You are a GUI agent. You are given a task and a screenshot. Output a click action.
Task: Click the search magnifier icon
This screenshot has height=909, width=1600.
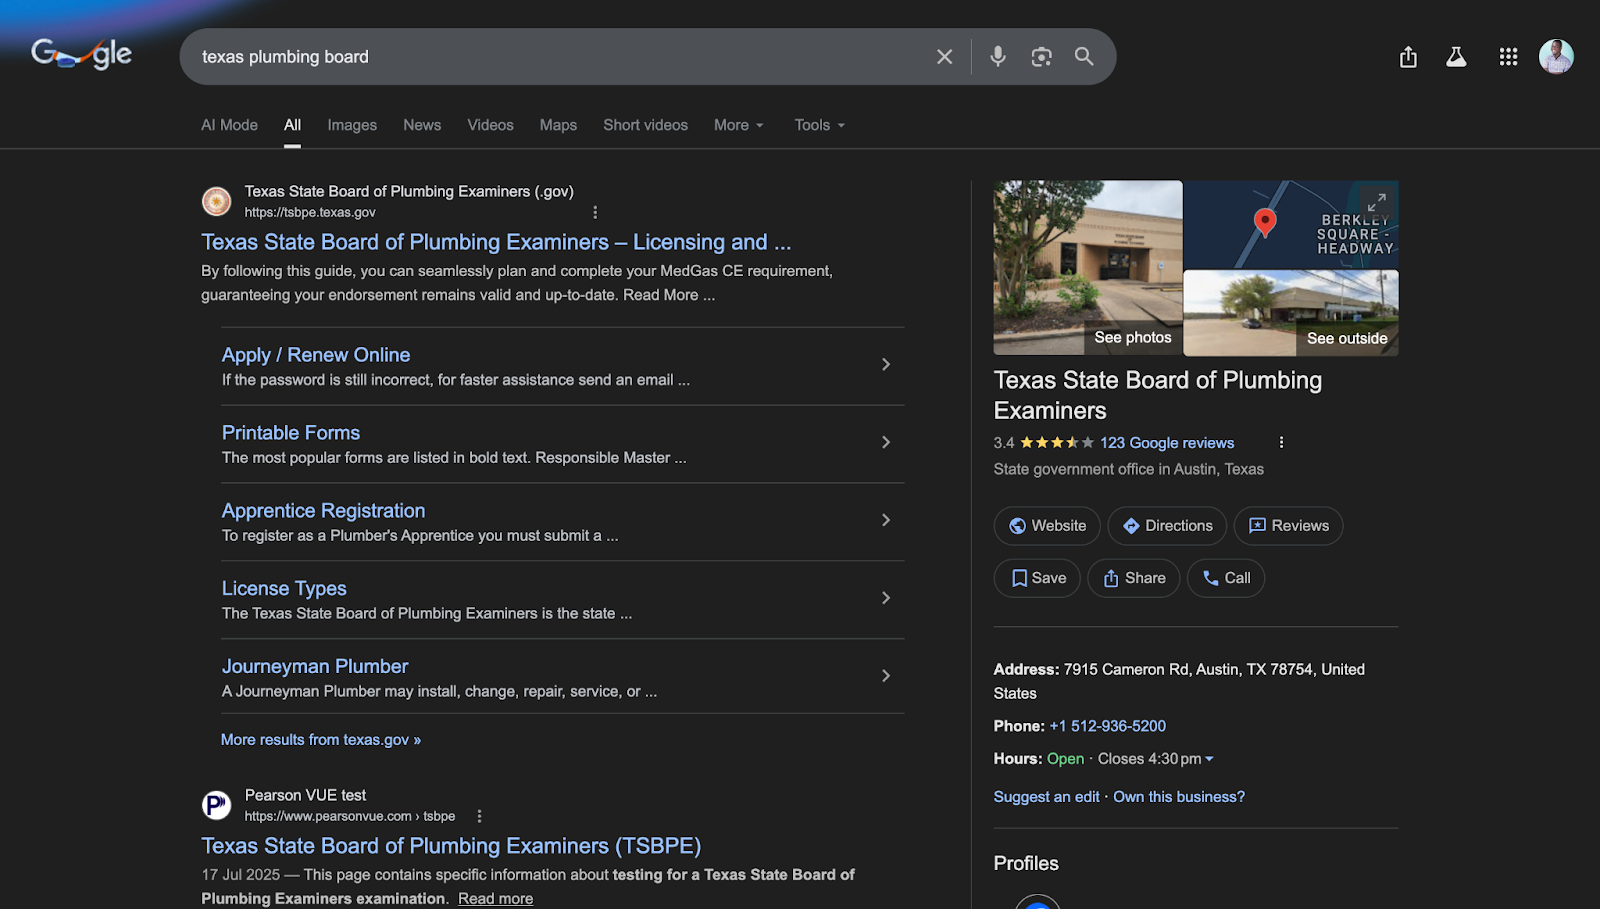pos(1084,56)
